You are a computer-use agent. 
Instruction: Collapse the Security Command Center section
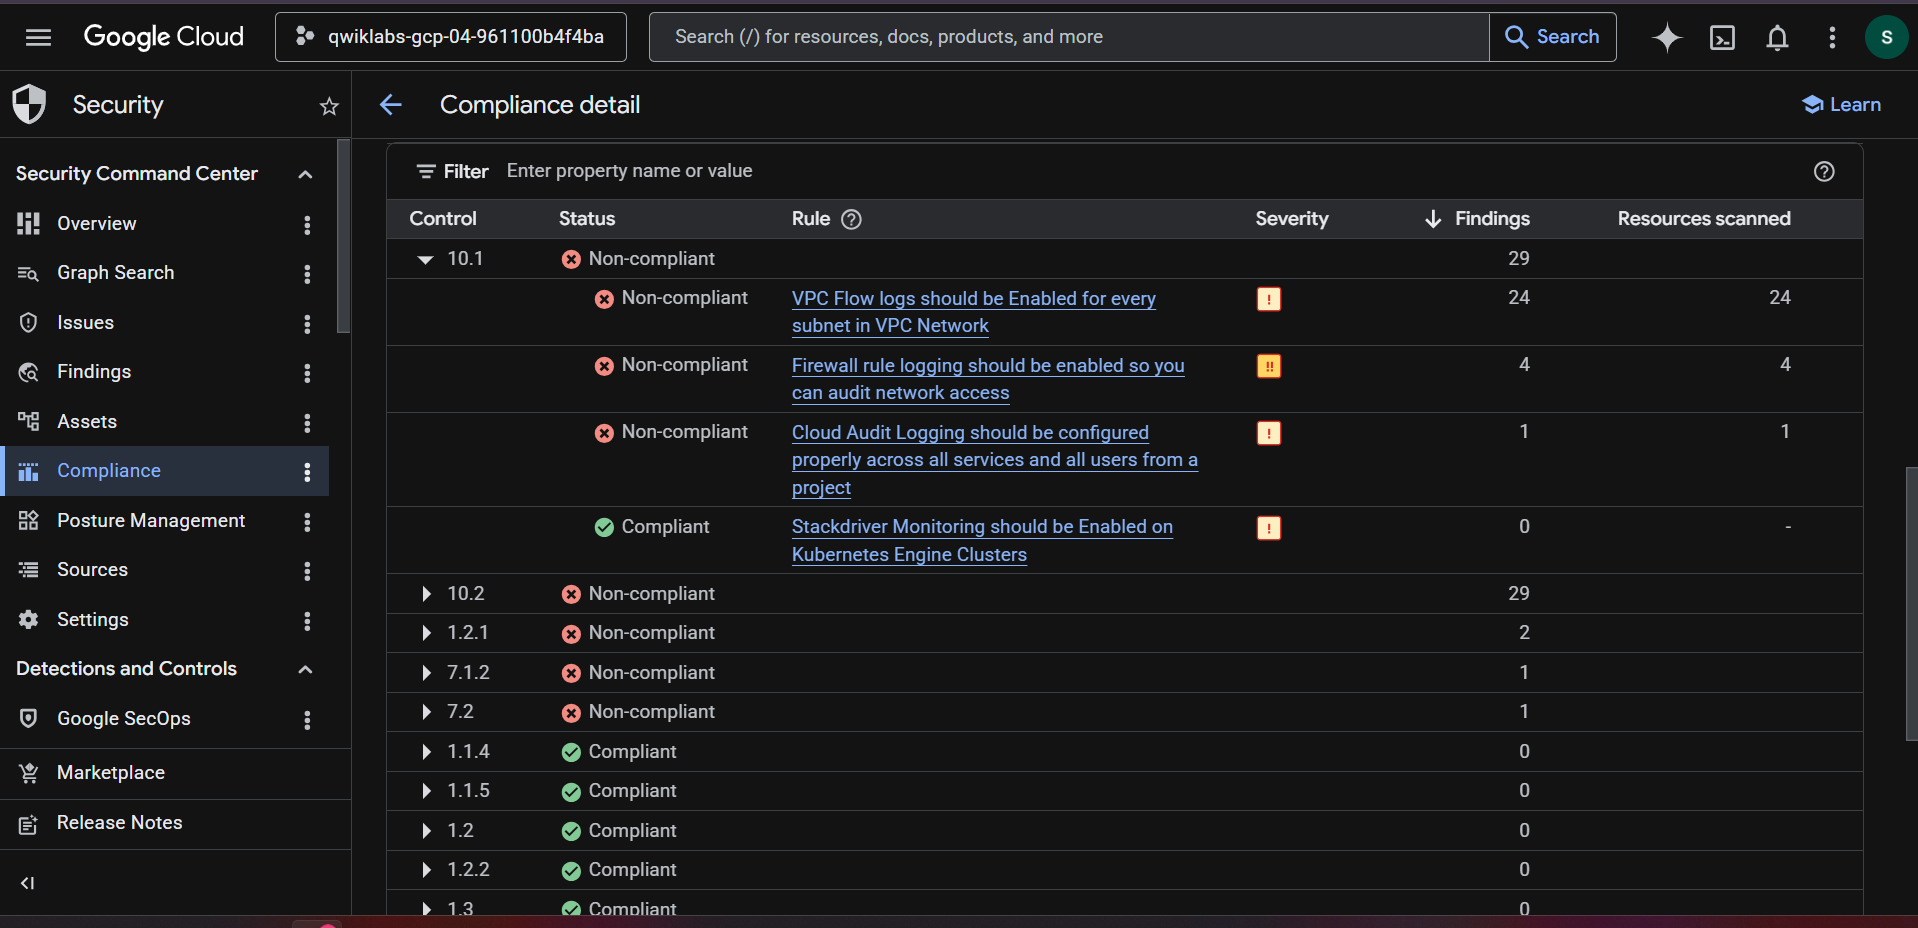[x=305, y=174]
